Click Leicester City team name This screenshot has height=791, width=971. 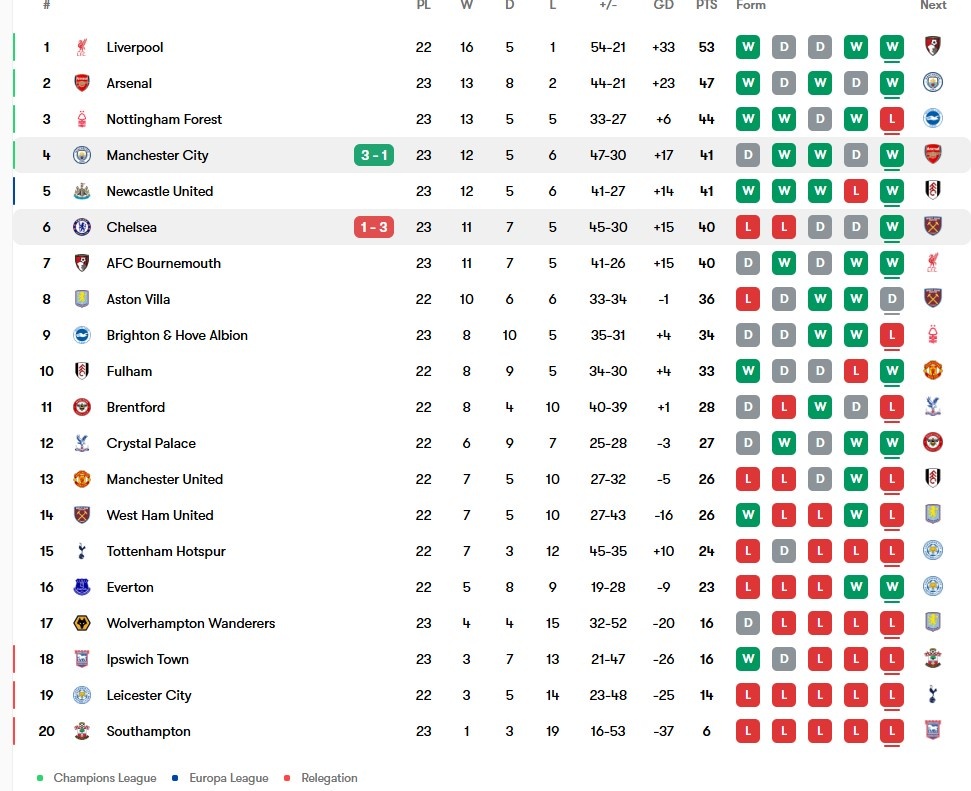coord(149,696)
